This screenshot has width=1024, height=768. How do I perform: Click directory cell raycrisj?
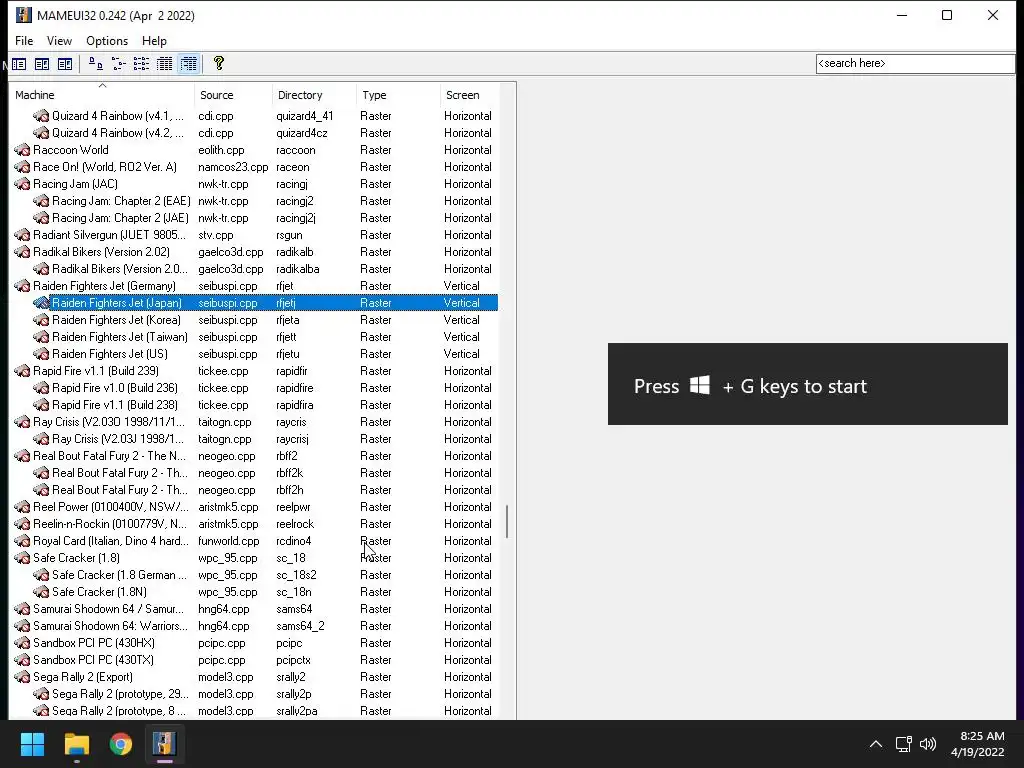[292, 439]
